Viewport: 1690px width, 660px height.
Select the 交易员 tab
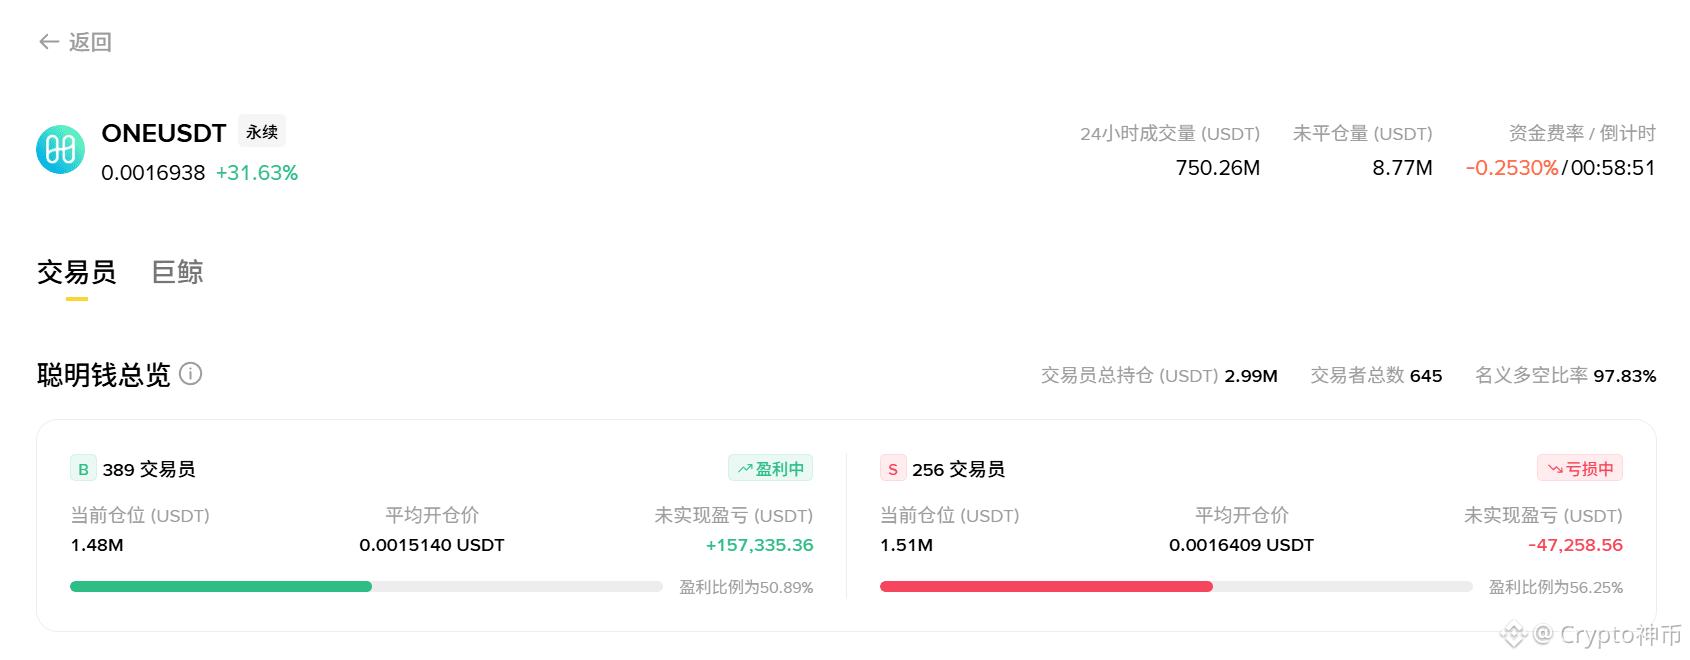point(77,272)
